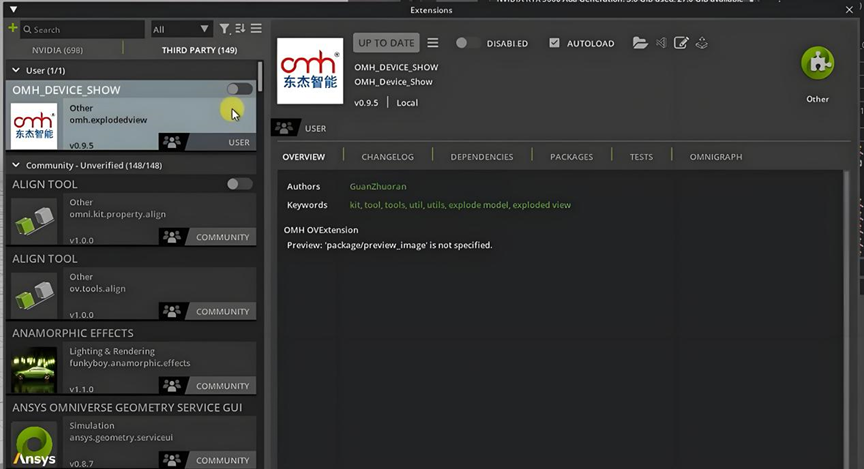
Task: Click the Anamorphic Effects car thumbnail
Action: (x=34, y=369)
